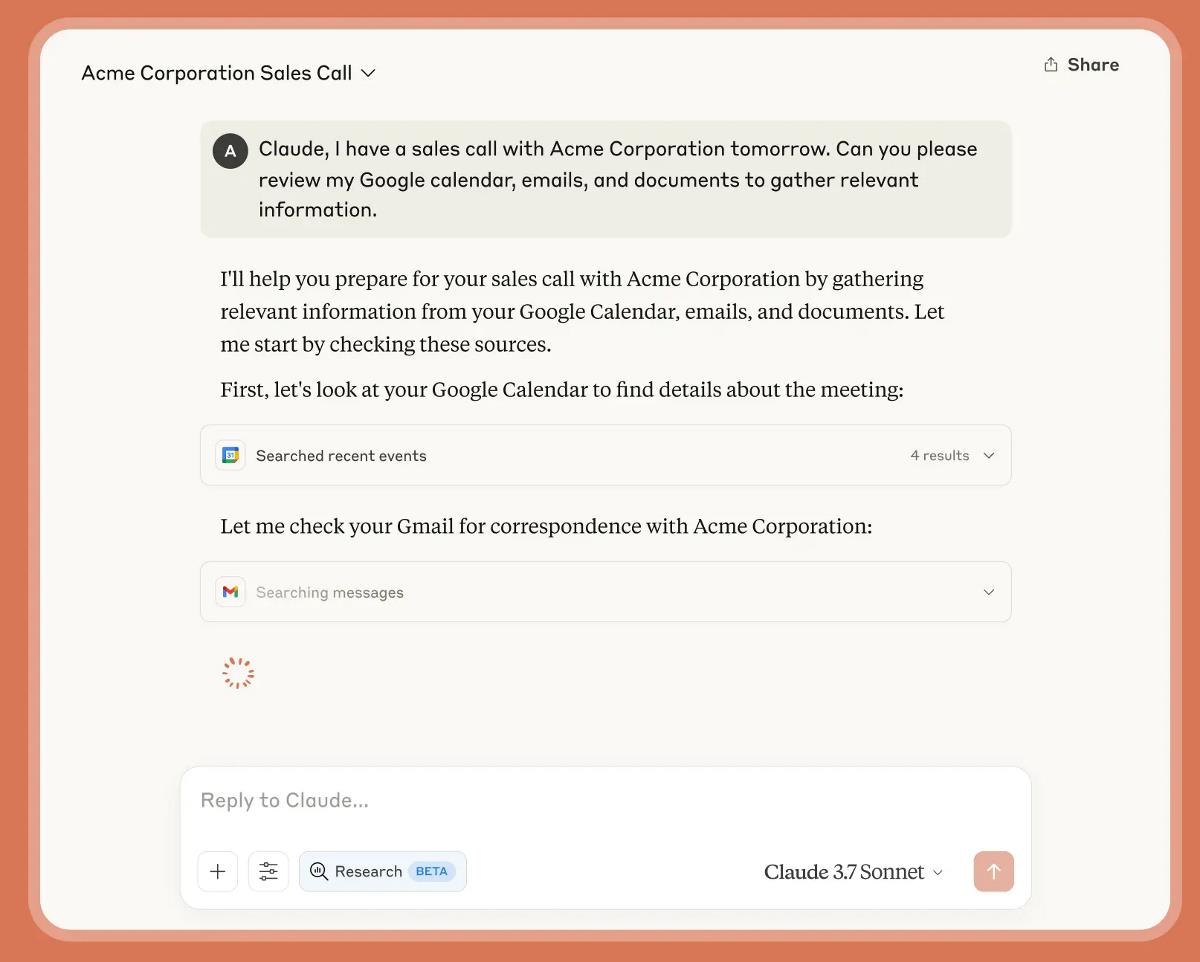Expand the 4 results chevron
Screen dimensions: 1200x962
(x=988, y=455)
